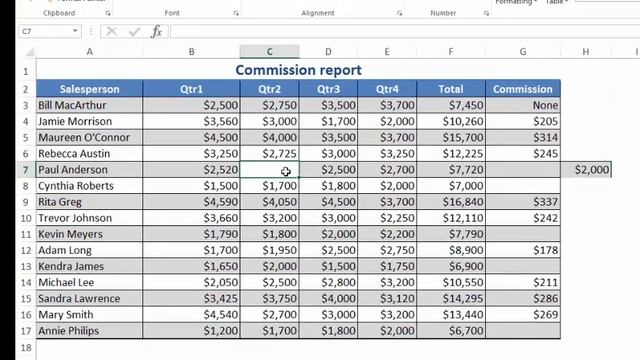This screenshot has height=360, width=640.
Task: Select column A header
Action: pos(89,52)
